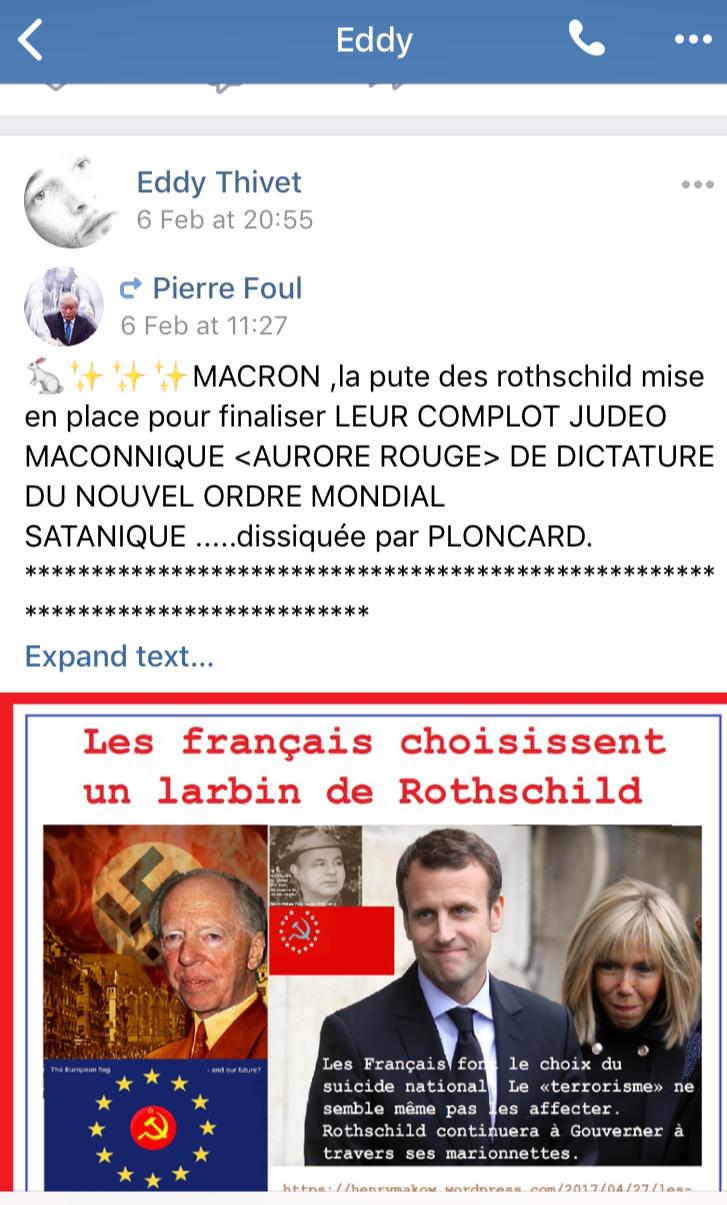The image size is (727, 1205).
Task: Visit Eddy Thivet's profile via name link
Action: click(219, 182)
